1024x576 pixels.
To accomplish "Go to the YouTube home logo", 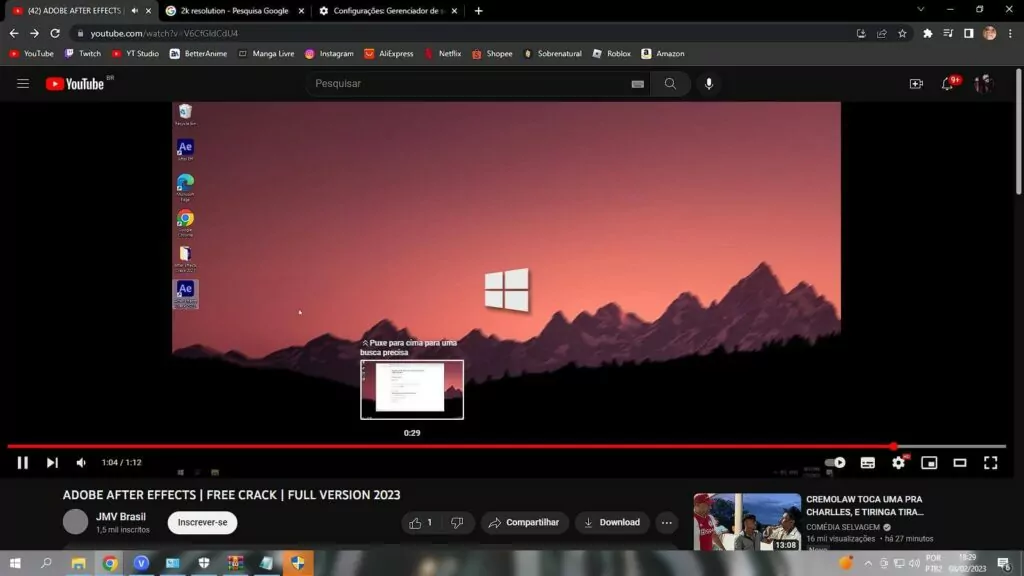I will tap(75, 84).
